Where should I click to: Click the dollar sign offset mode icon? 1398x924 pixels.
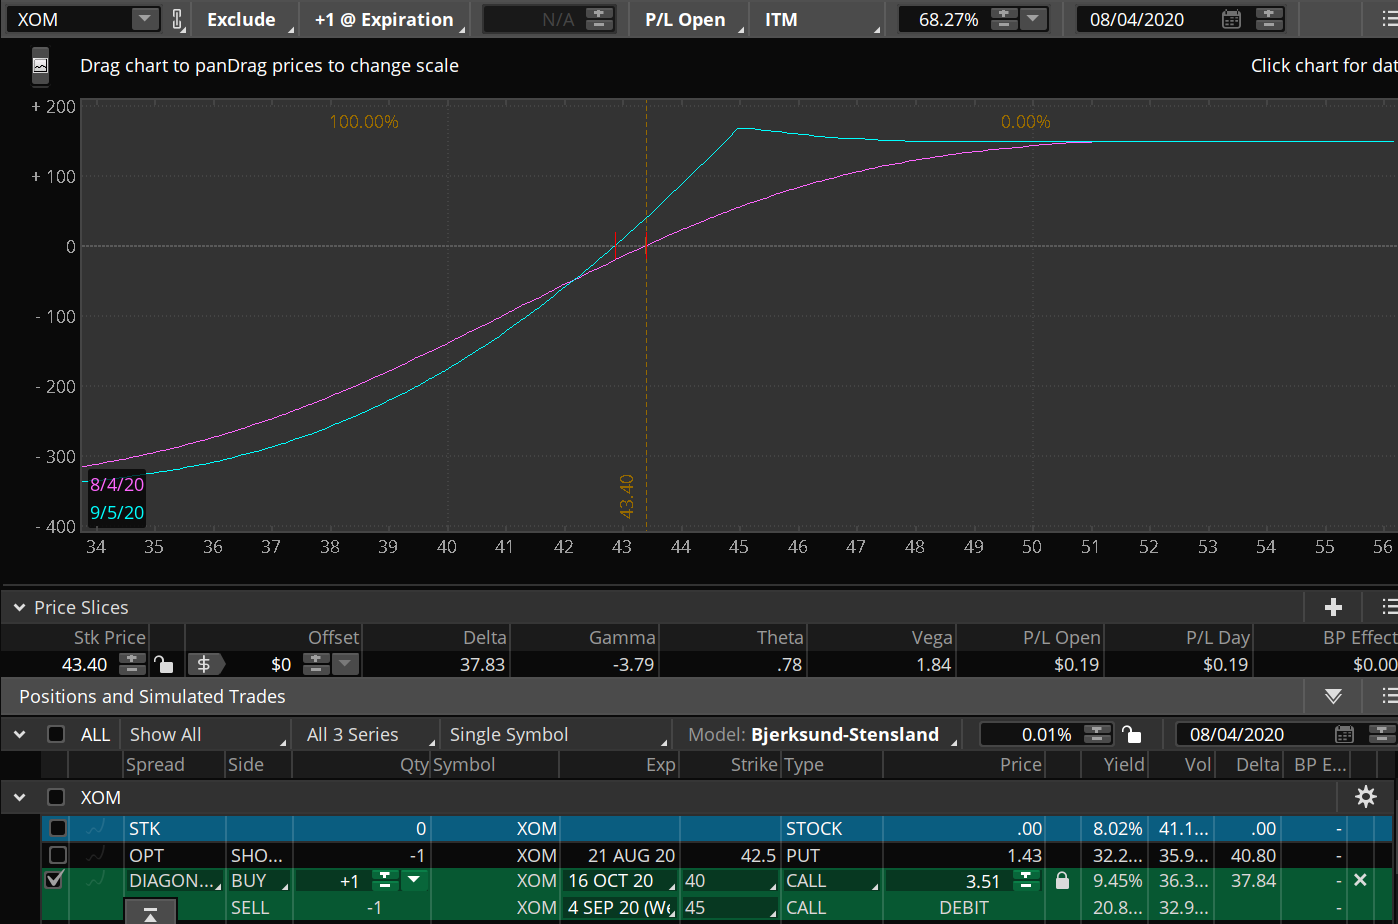[x=205, y=664]
